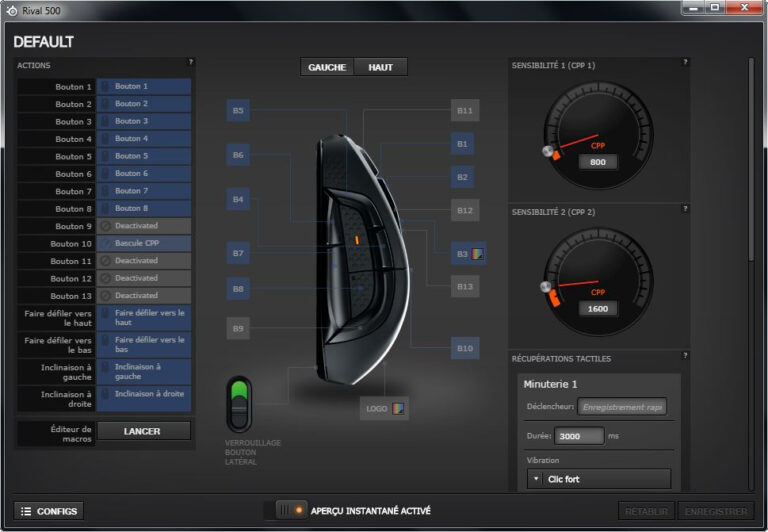Select the B13 button marker

[465, 286]
